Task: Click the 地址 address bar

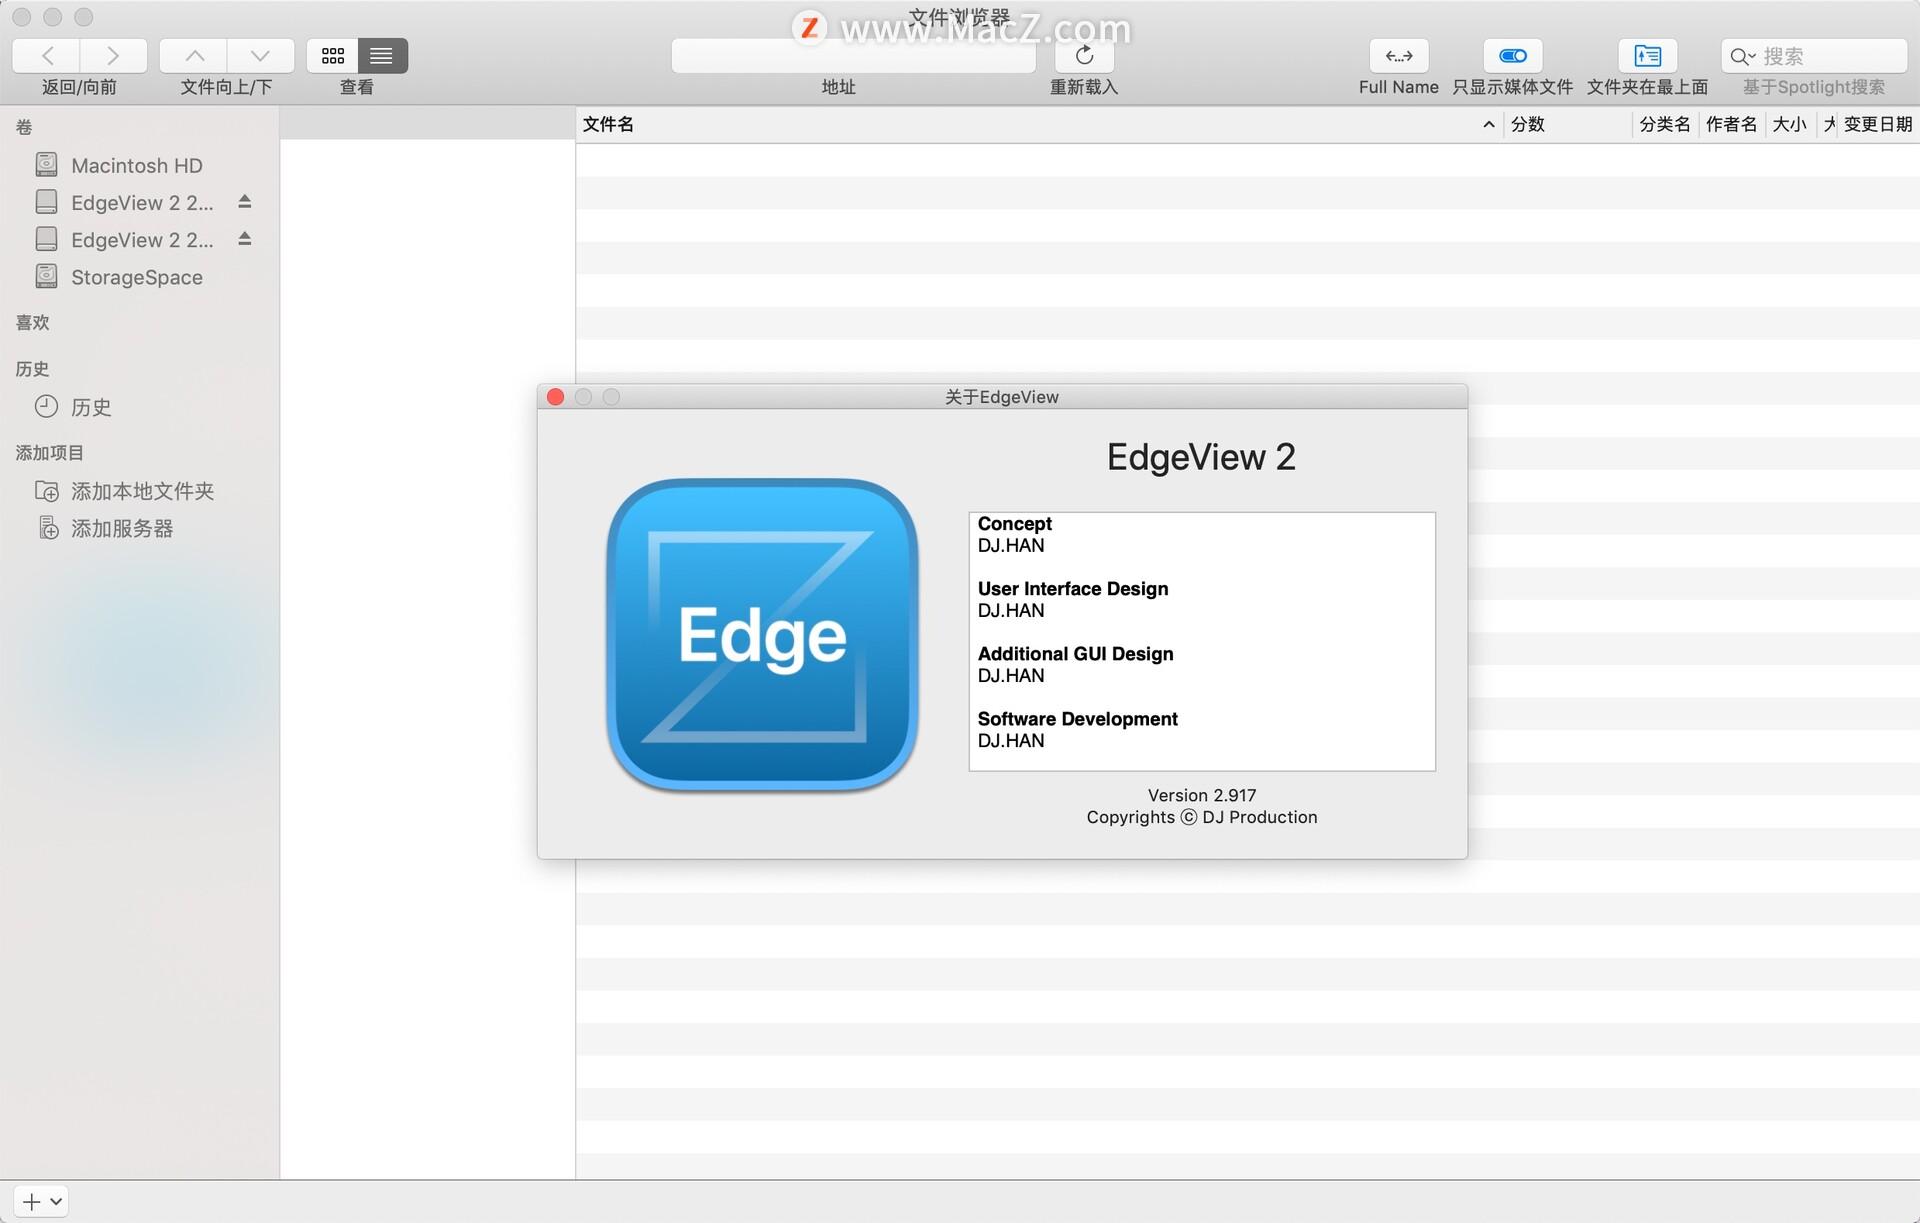Action: tap(853, 56)
